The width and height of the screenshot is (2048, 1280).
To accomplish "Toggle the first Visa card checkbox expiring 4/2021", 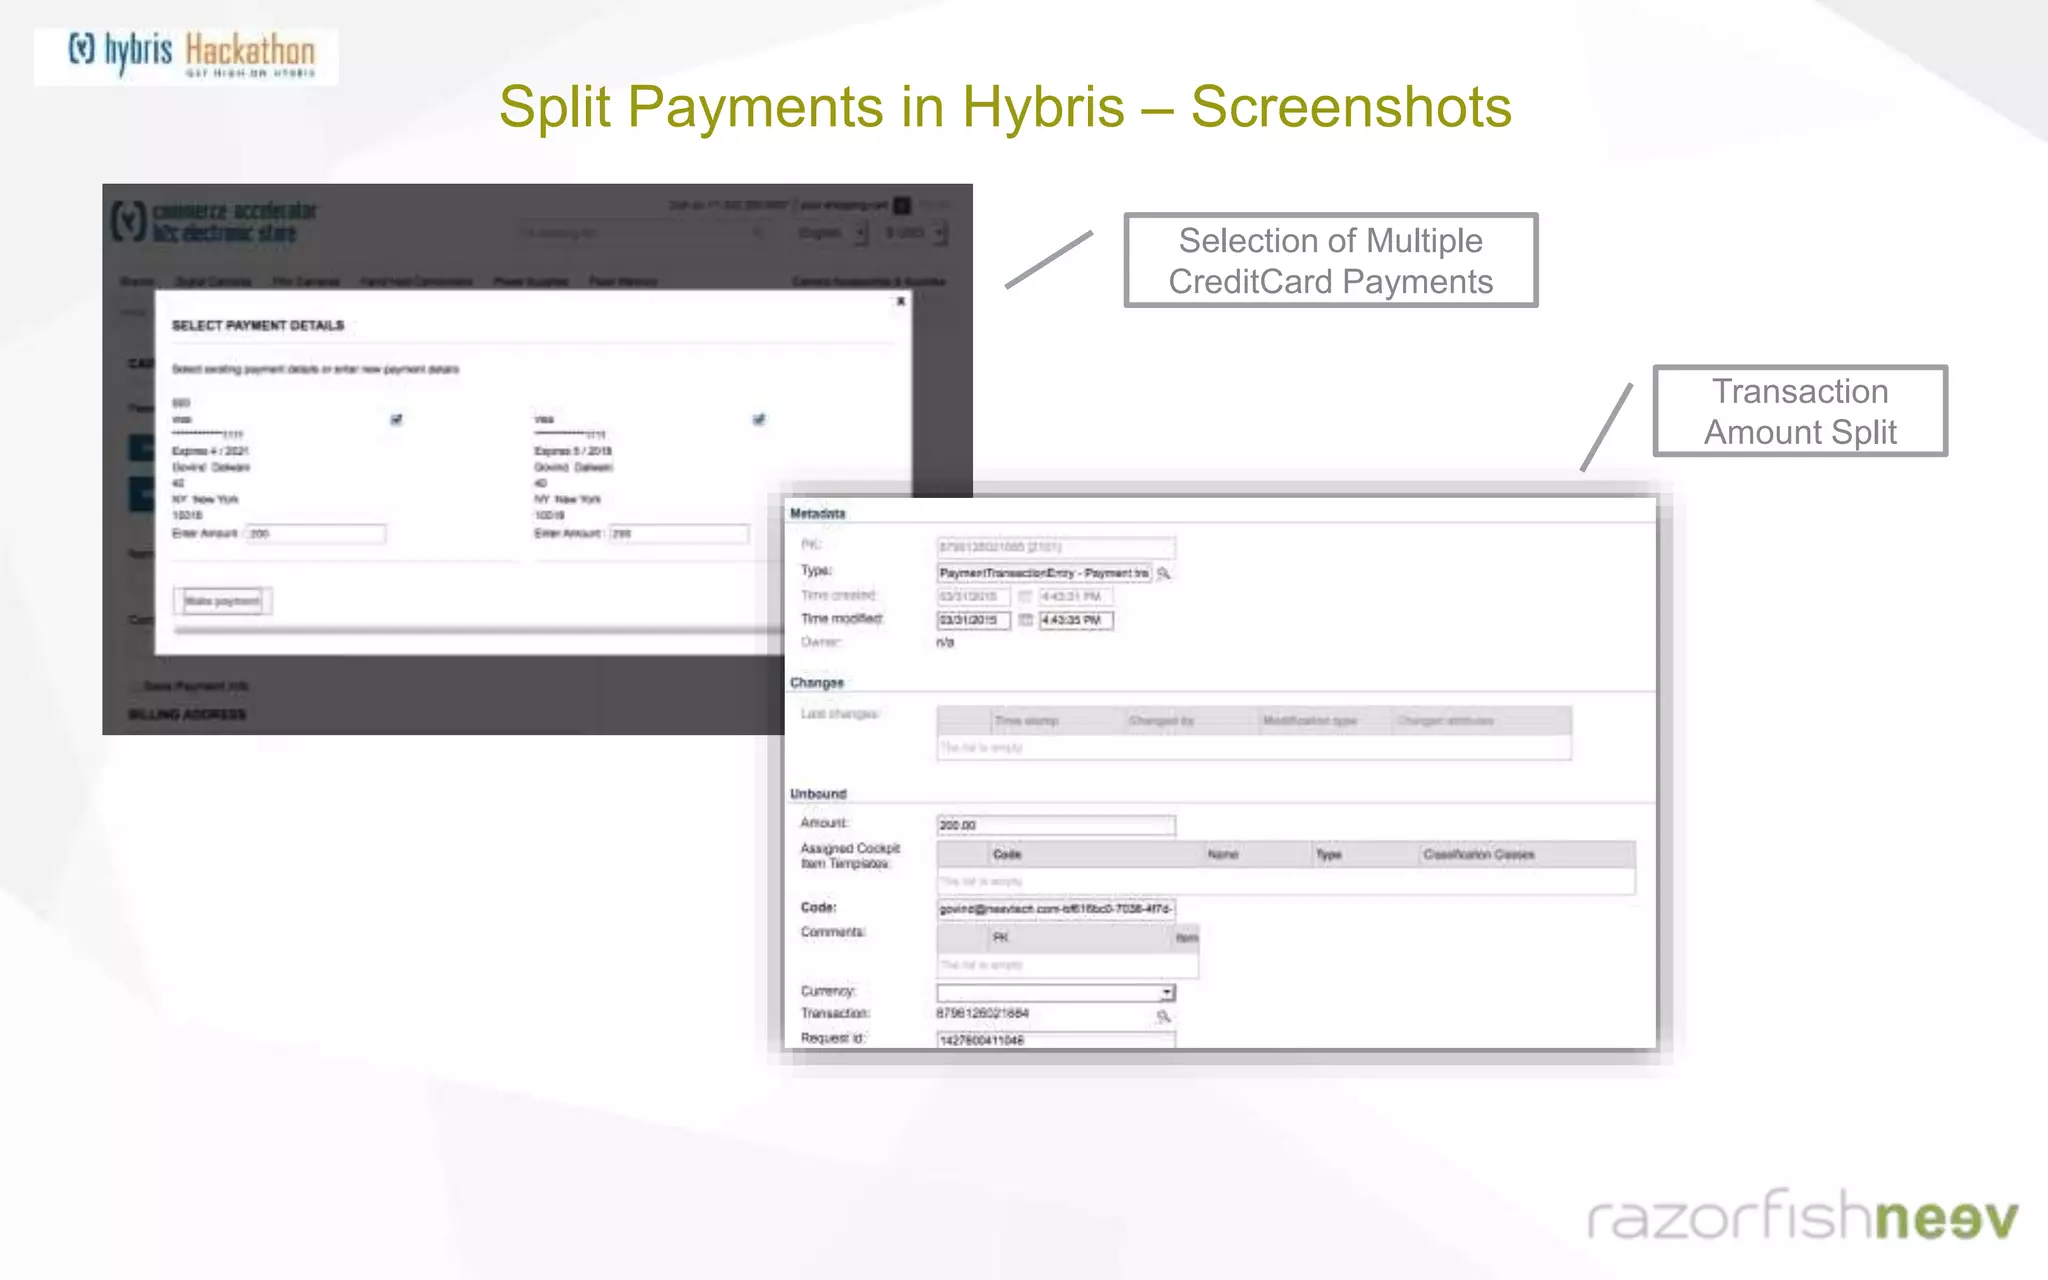I will tap(396, 419).
